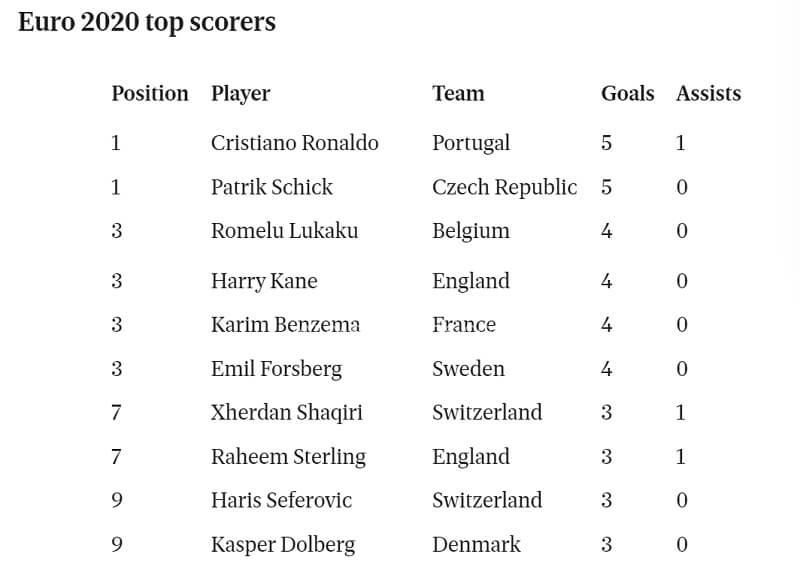This screenshot has width=800, height=566.
Task: Select the Denmark team cell
Action: 476,545
